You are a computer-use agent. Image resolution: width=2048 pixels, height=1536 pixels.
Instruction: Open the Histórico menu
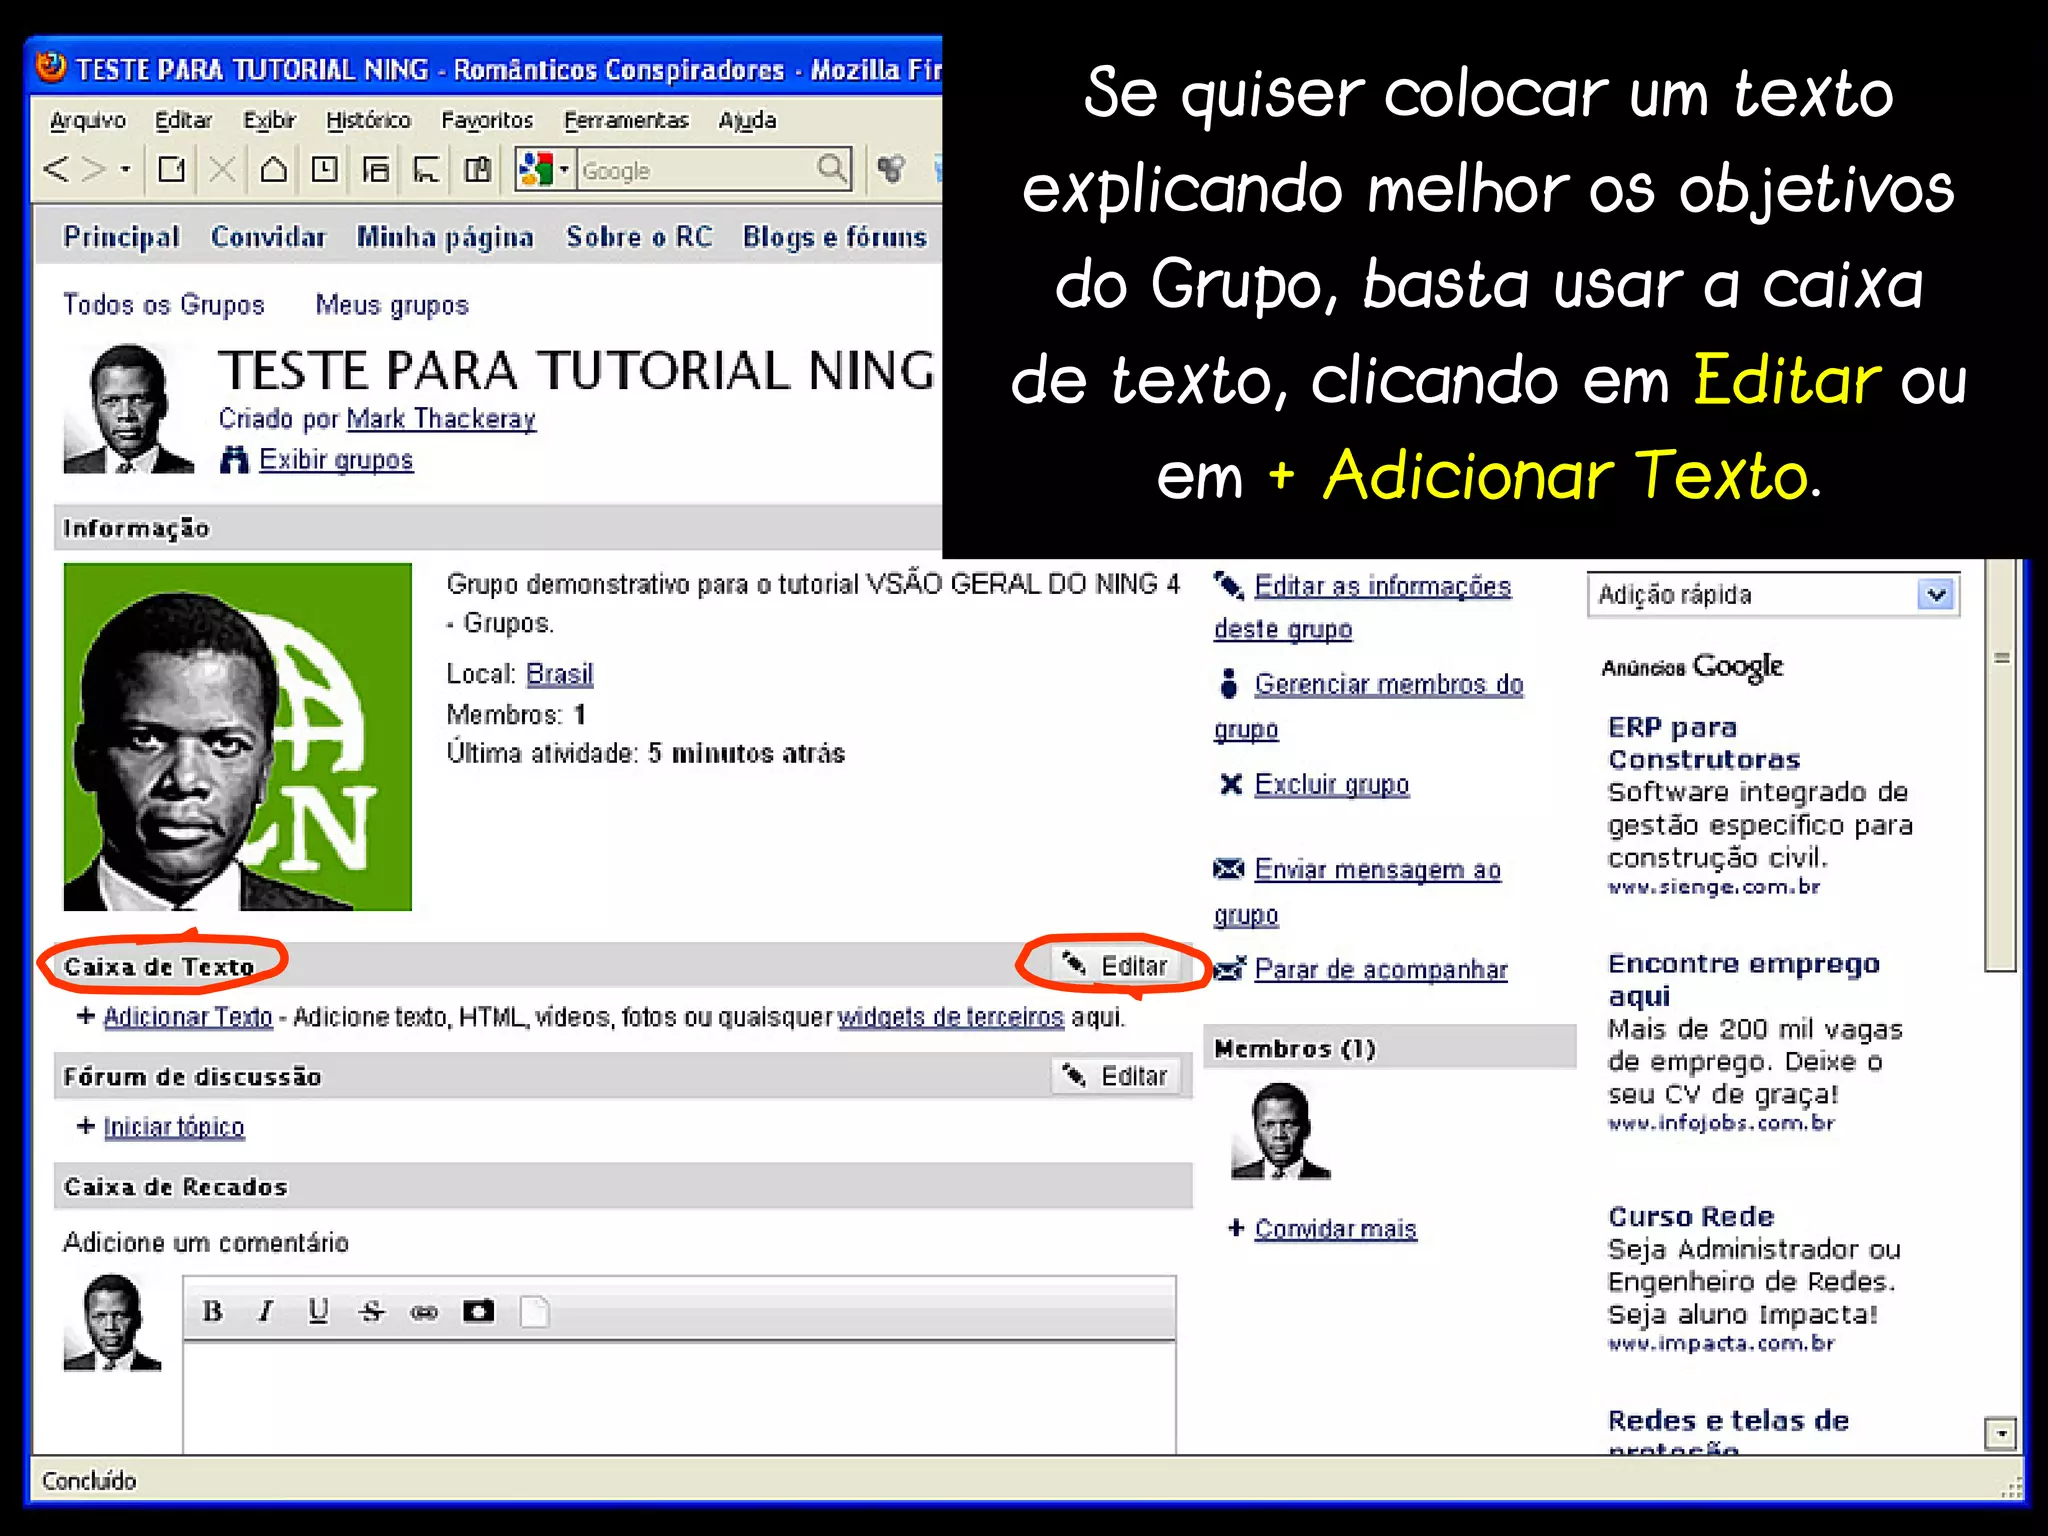tap(368, 120)
